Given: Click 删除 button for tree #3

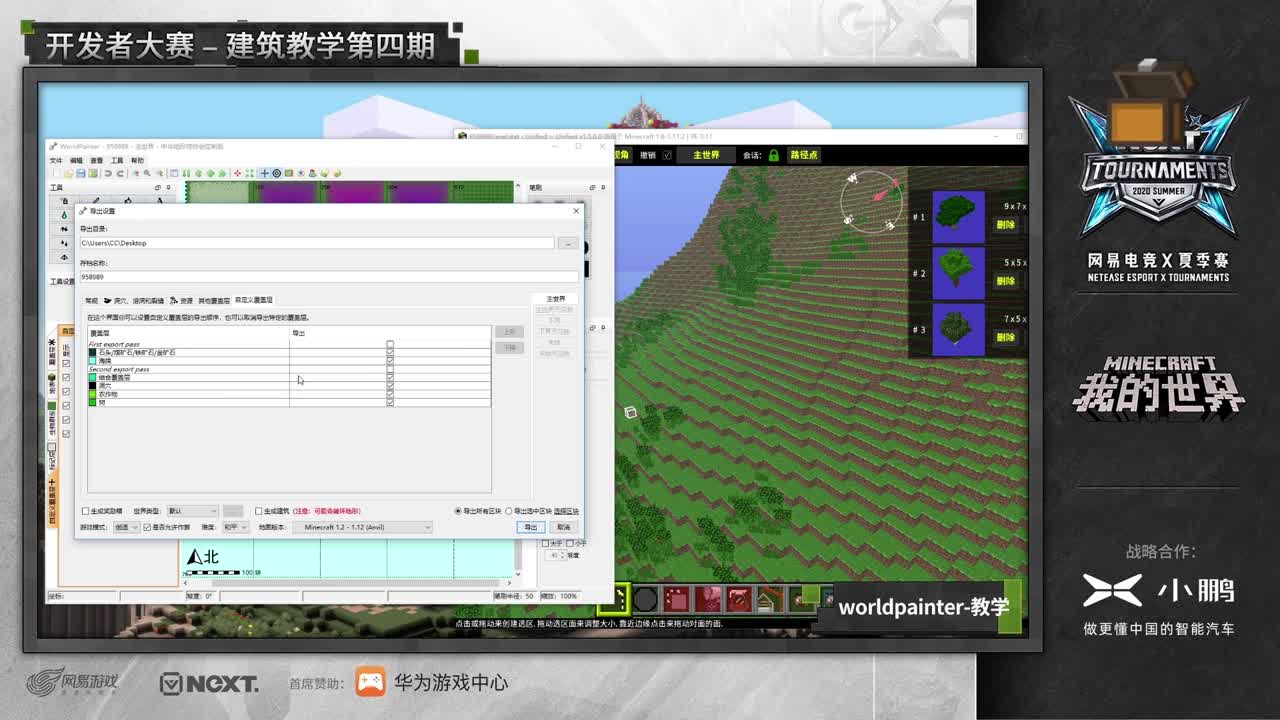Looking at the screenshot, I should 1005,337.
